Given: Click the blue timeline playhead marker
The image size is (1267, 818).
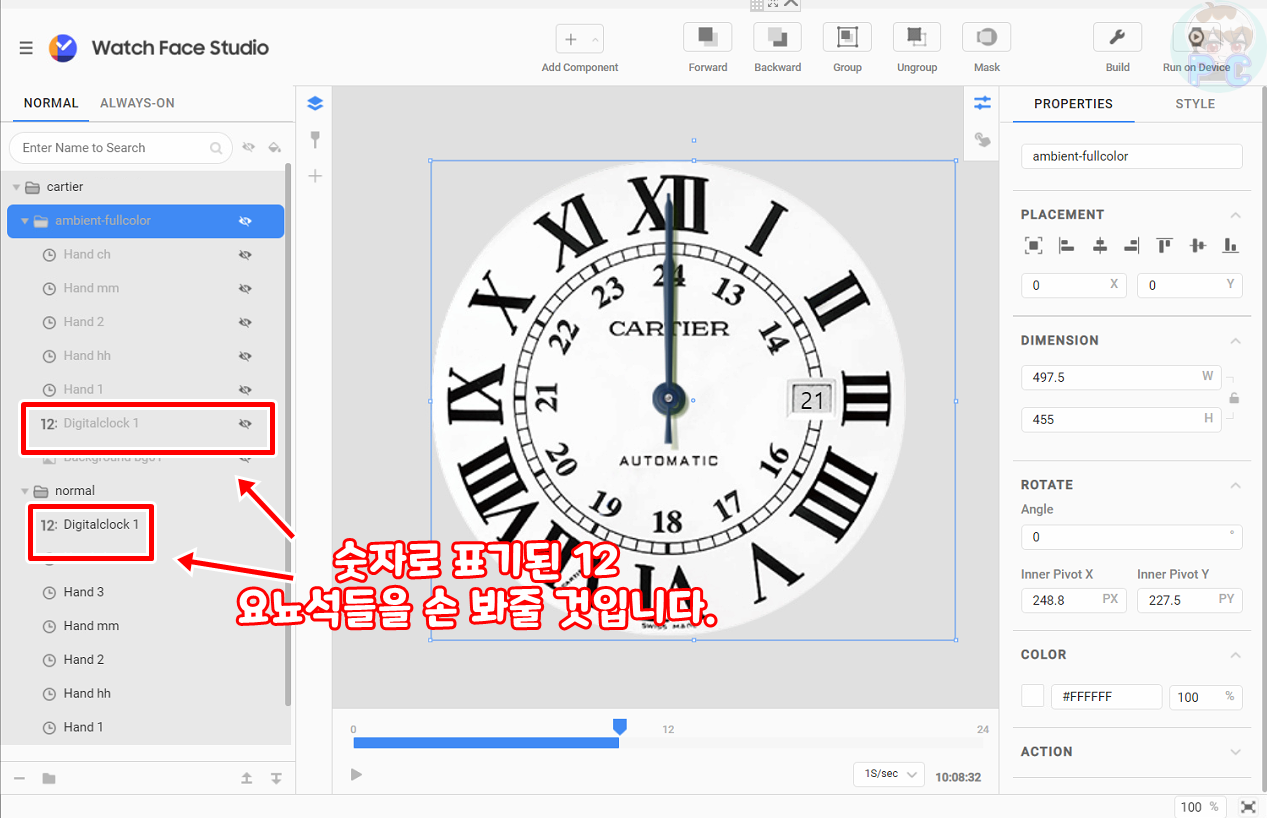Looking at the screenshot, I should 619,727.
